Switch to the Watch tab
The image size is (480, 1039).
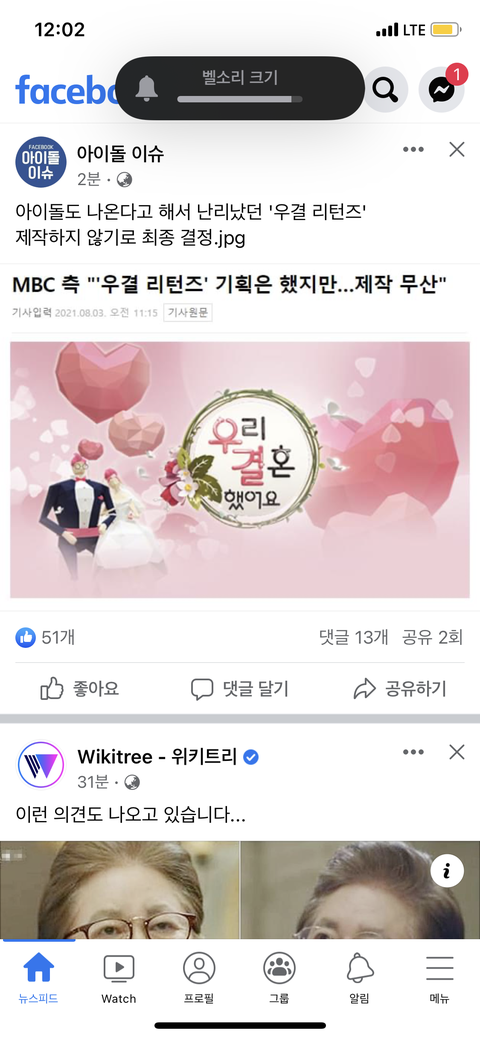click(x=119, y=979)
